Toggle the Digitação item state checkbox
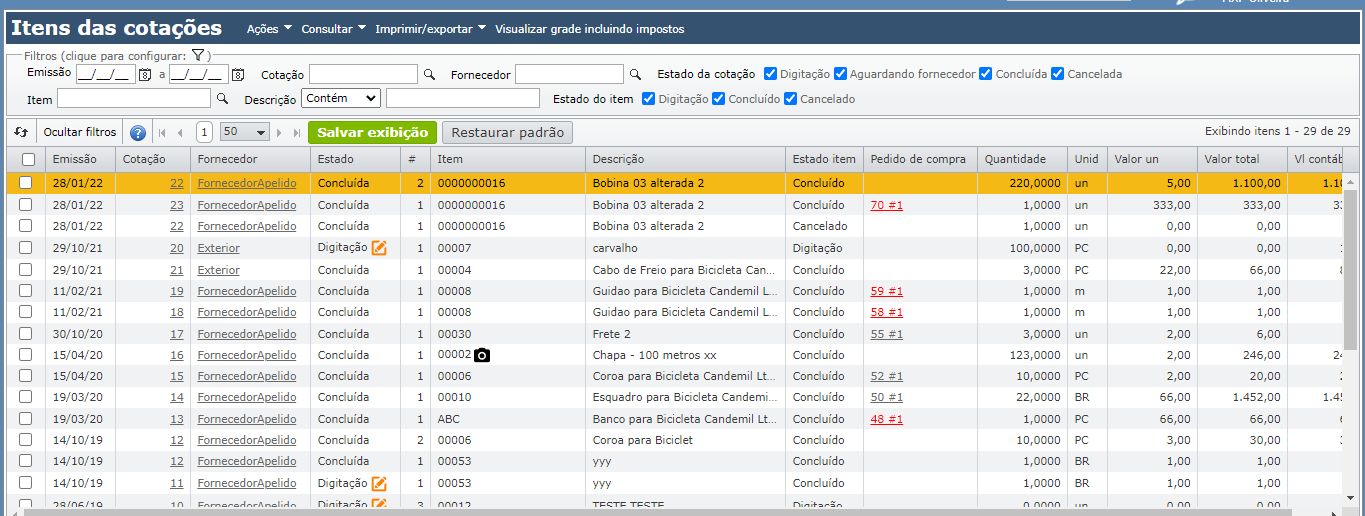1365x516 pixels. pos(648,99)
